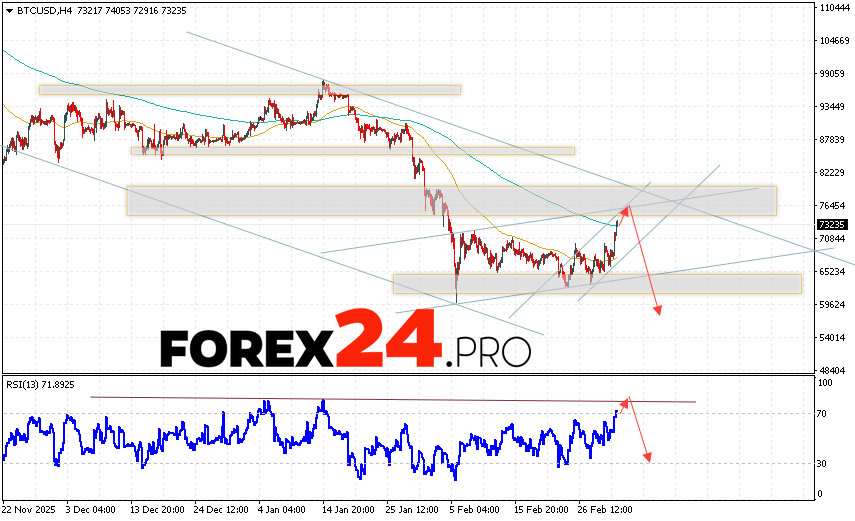Click red upward arrowhead in RSI panel
Image resolution: width=855 pixels, height=521 pixels.
click(626, 401)
